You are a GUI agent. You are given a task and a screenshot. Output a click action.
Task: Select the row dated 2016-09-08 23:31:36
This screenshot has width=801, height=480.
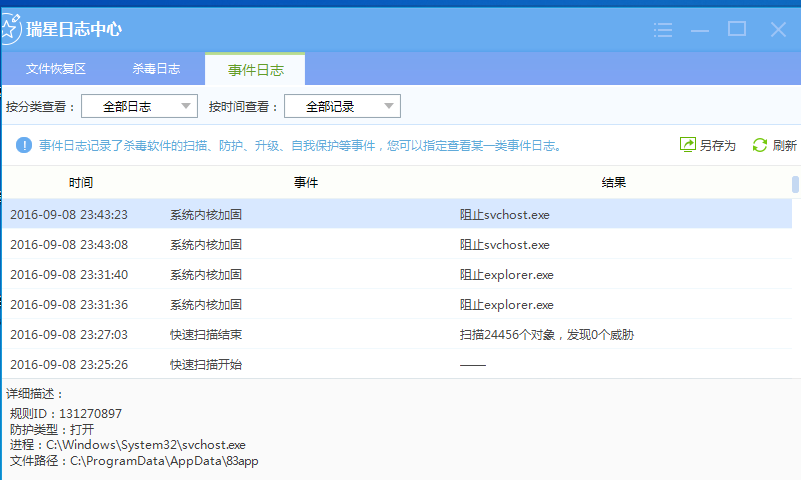click(397, 304)
